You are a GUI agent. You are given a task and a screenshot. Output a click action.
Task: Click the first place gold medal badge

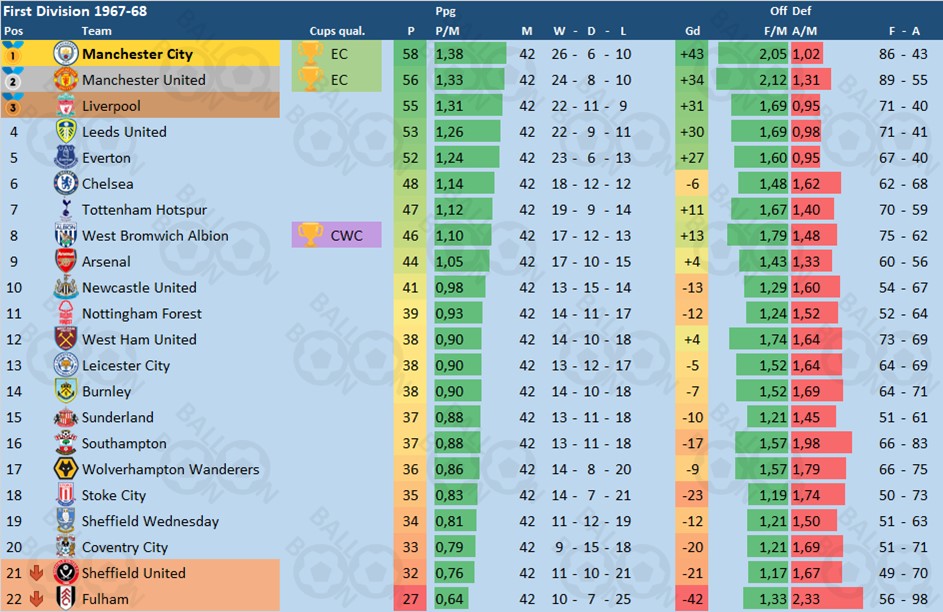click(x=12, y=53)
